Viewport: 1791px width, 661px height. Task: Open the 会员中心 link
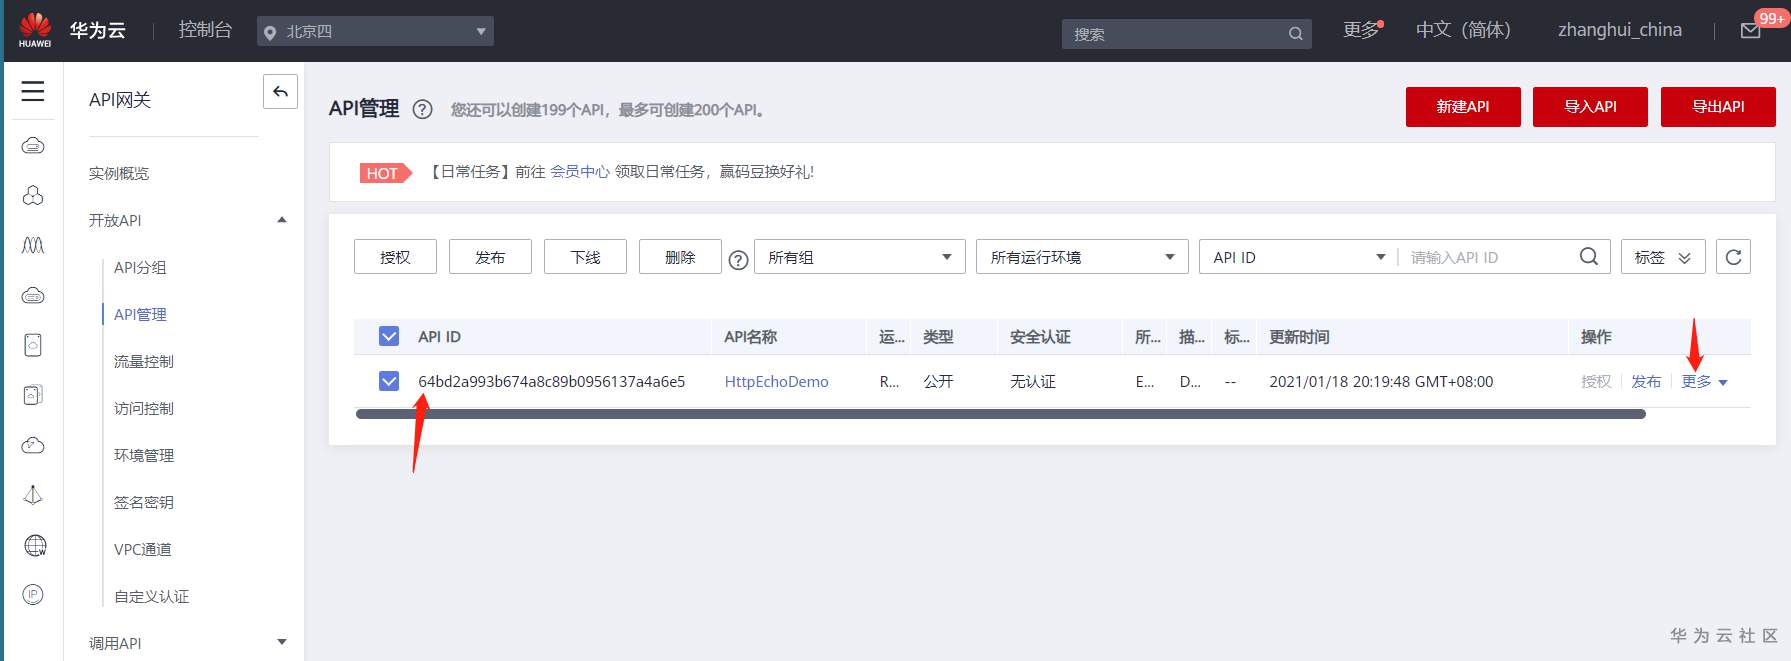pos(580,172)
